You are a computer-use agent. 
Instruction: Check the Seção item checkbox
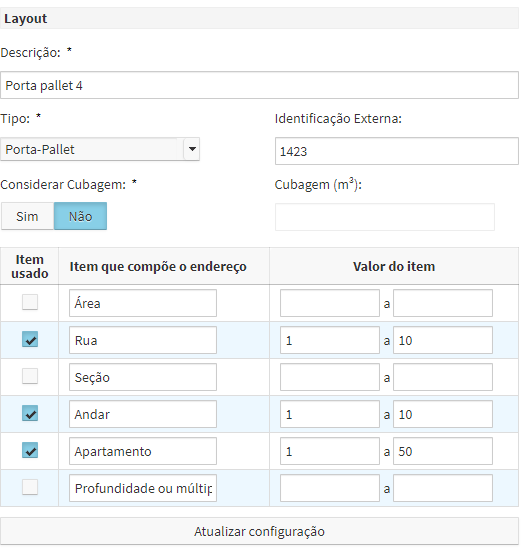point(30,376)
